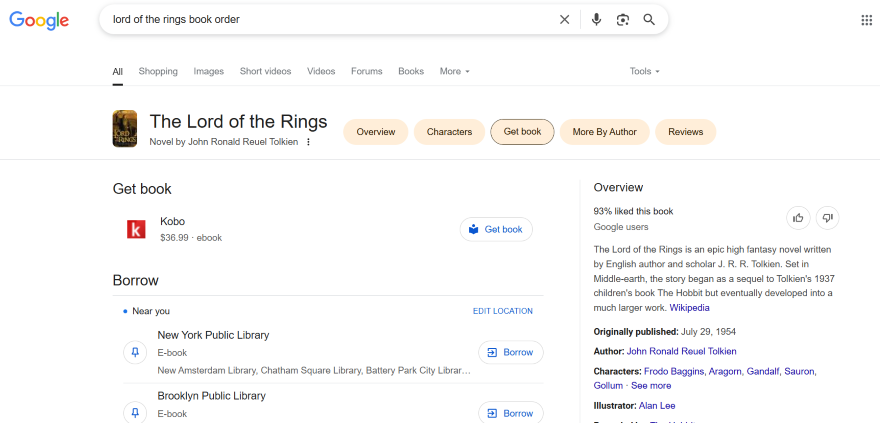This screenshot has width=880, height=423.
Task: Click the Kobo Get book button
Action: [496, 229]
